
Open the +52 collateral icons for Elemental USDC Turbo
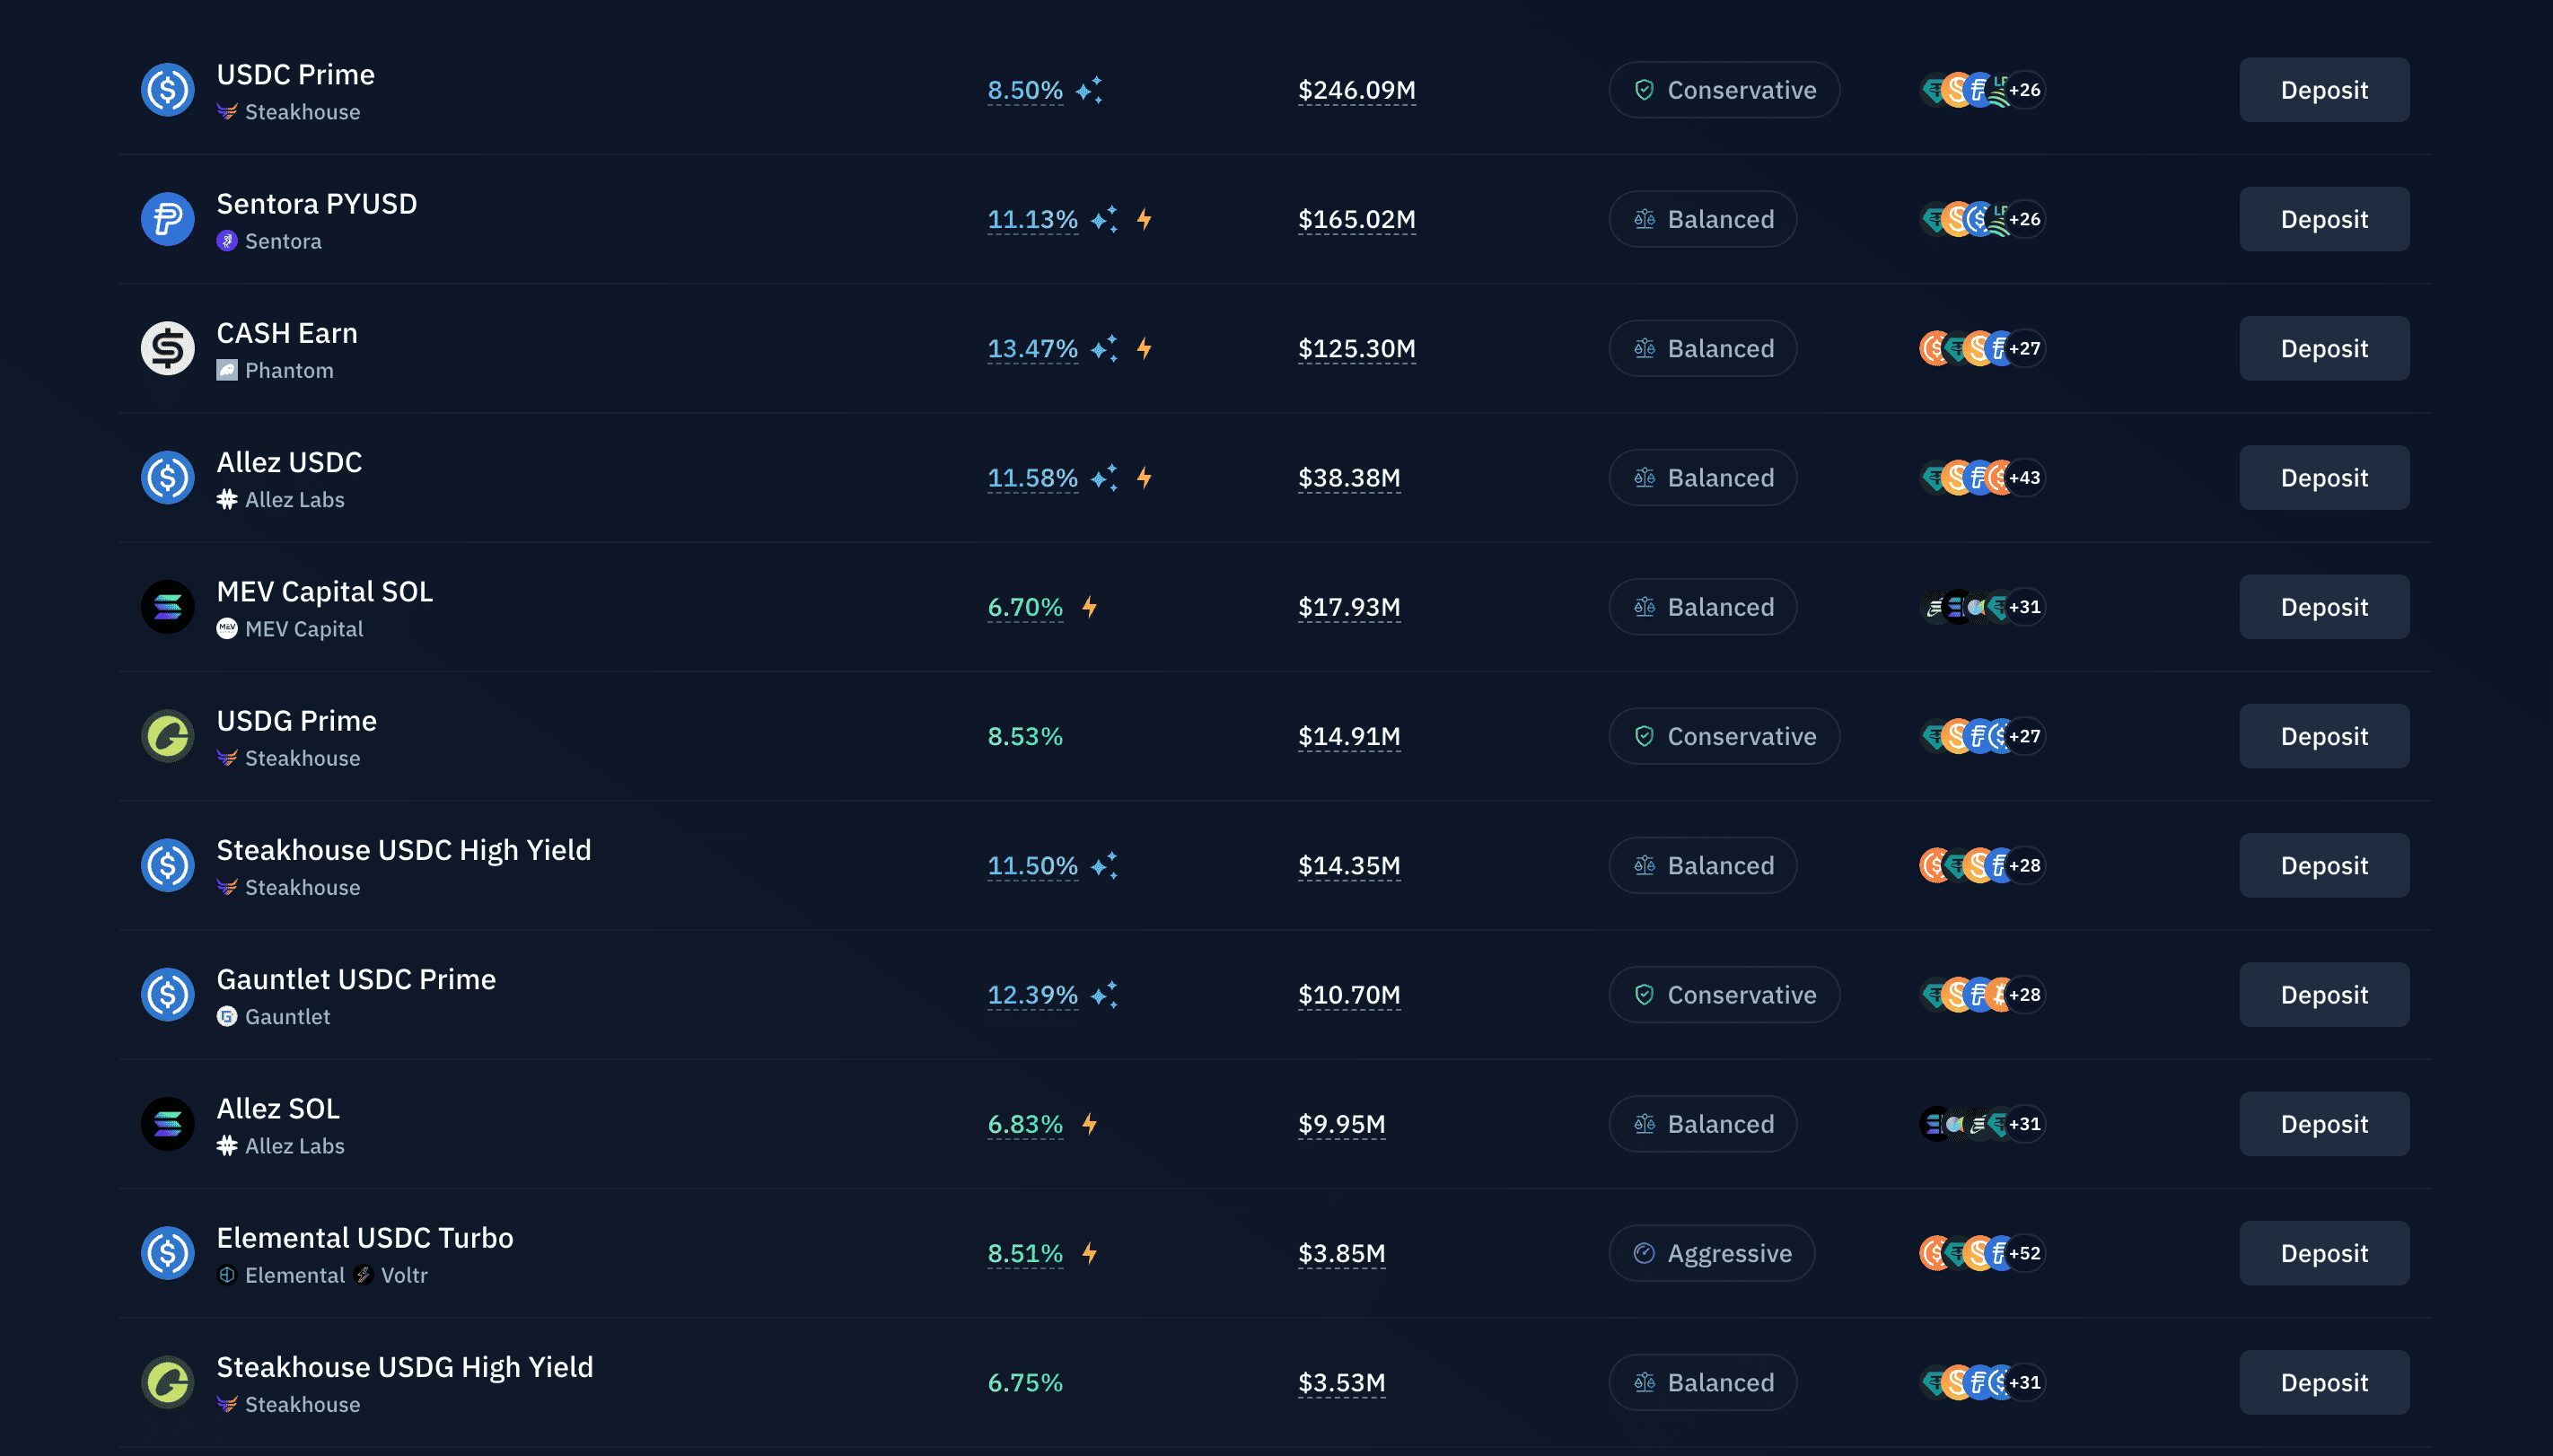point(2024,1253)
